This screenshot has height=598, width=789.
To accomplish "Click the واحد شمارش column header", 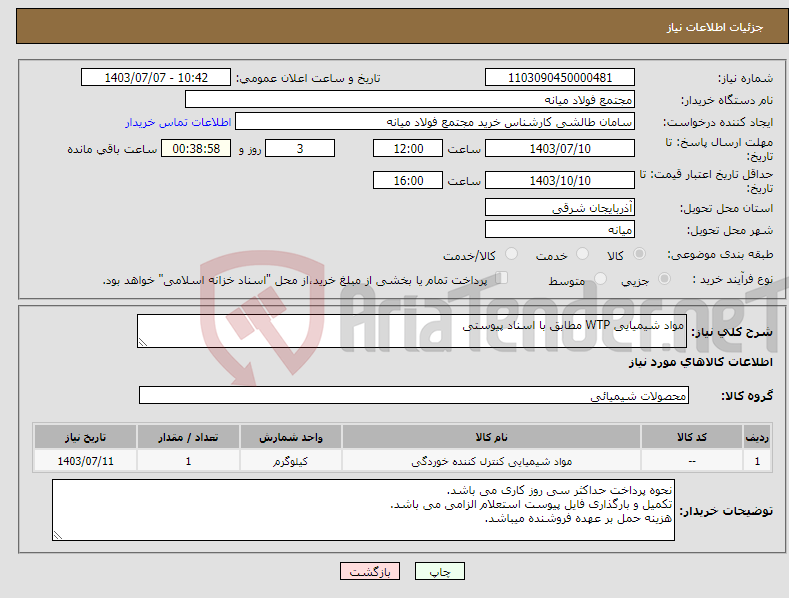I will click(x=290, y=437).
